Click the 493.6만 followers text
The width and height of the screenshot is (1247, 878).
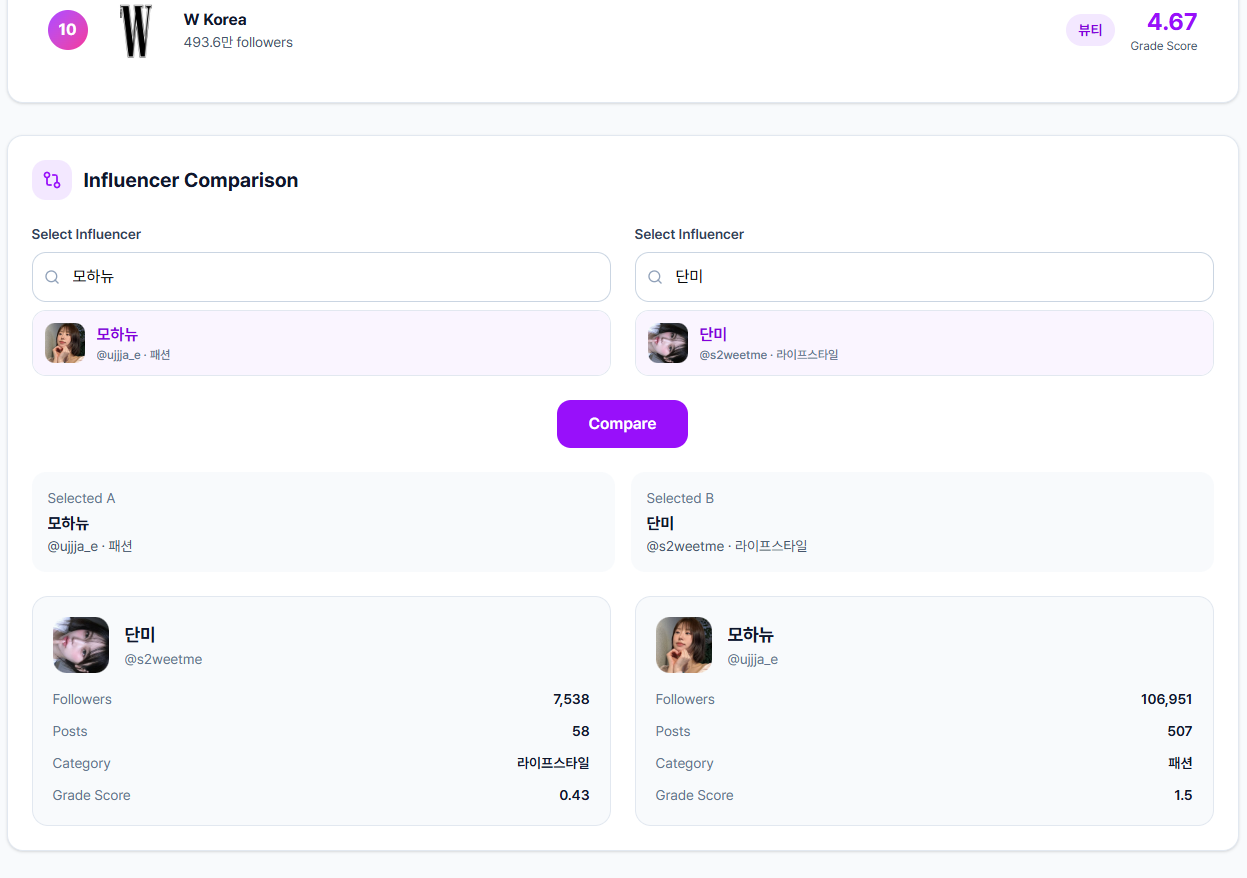(x=238, y=42)
